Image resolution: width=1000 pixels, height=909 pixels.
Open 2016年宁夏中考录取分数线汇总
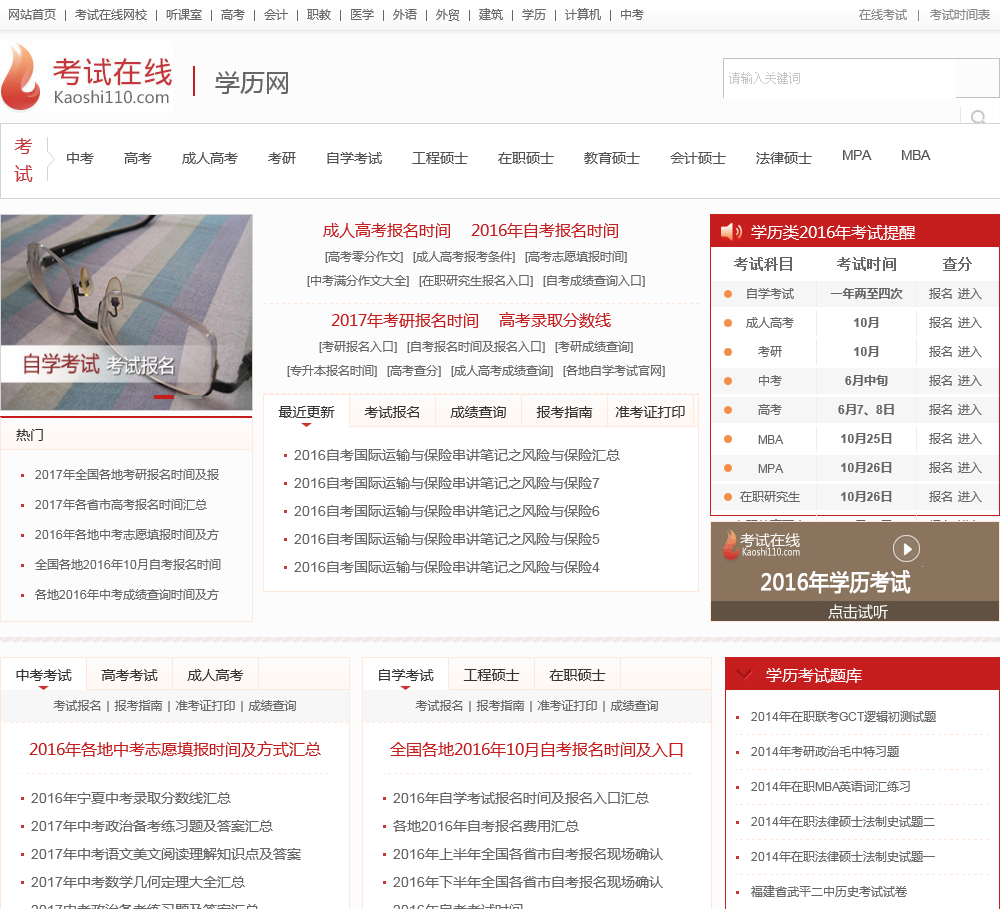point(131,799)
